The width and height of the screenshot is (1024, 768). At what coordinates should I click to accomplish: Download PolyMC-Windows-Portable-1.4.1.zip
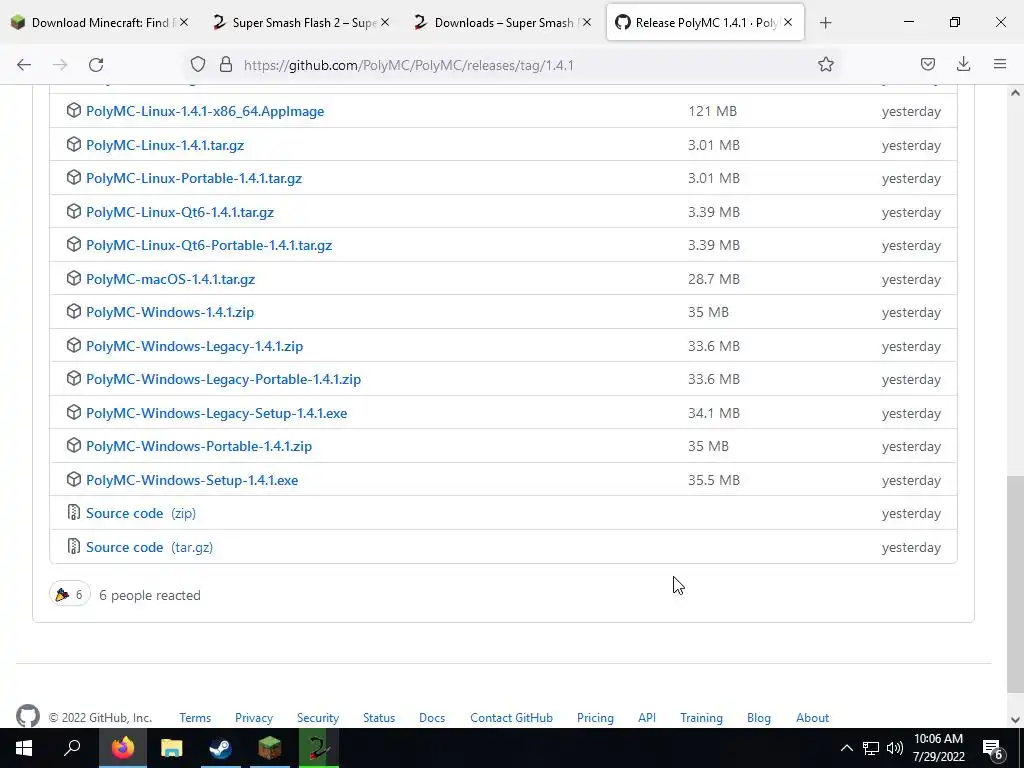199,447
